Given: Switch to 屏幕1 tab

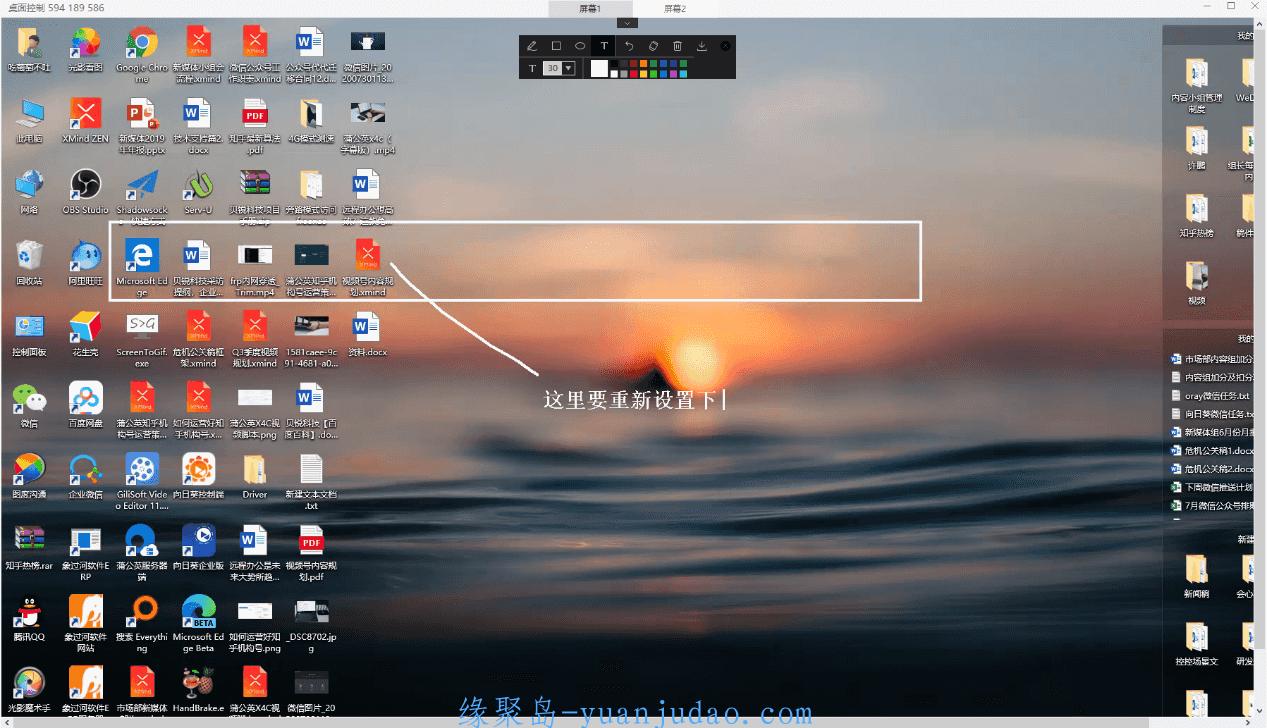Looking at the screenshot, I should tap(590, 8).
